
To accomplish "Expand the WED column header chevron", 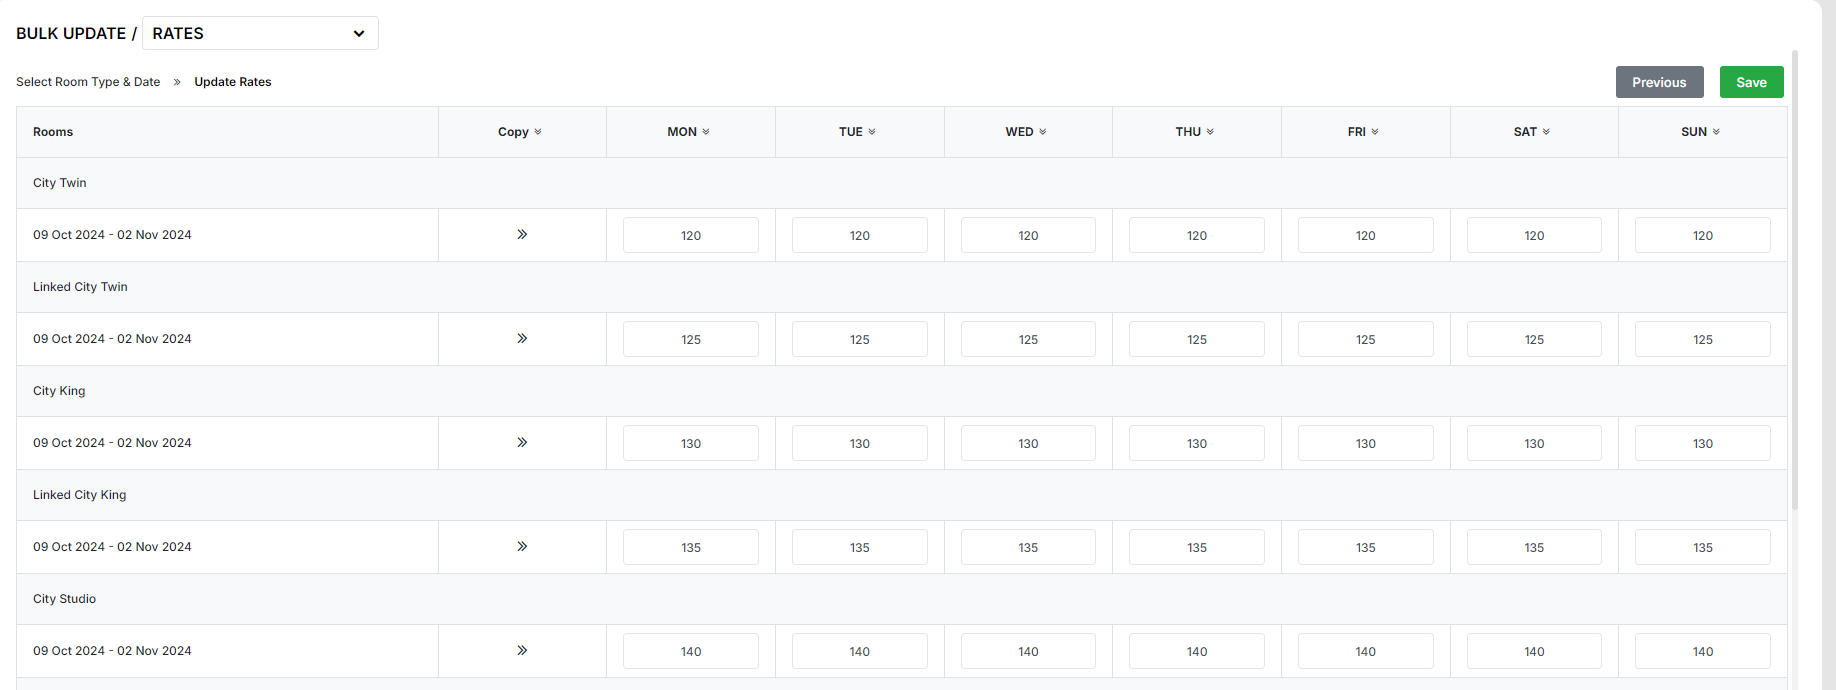I will pos(1043,132).
